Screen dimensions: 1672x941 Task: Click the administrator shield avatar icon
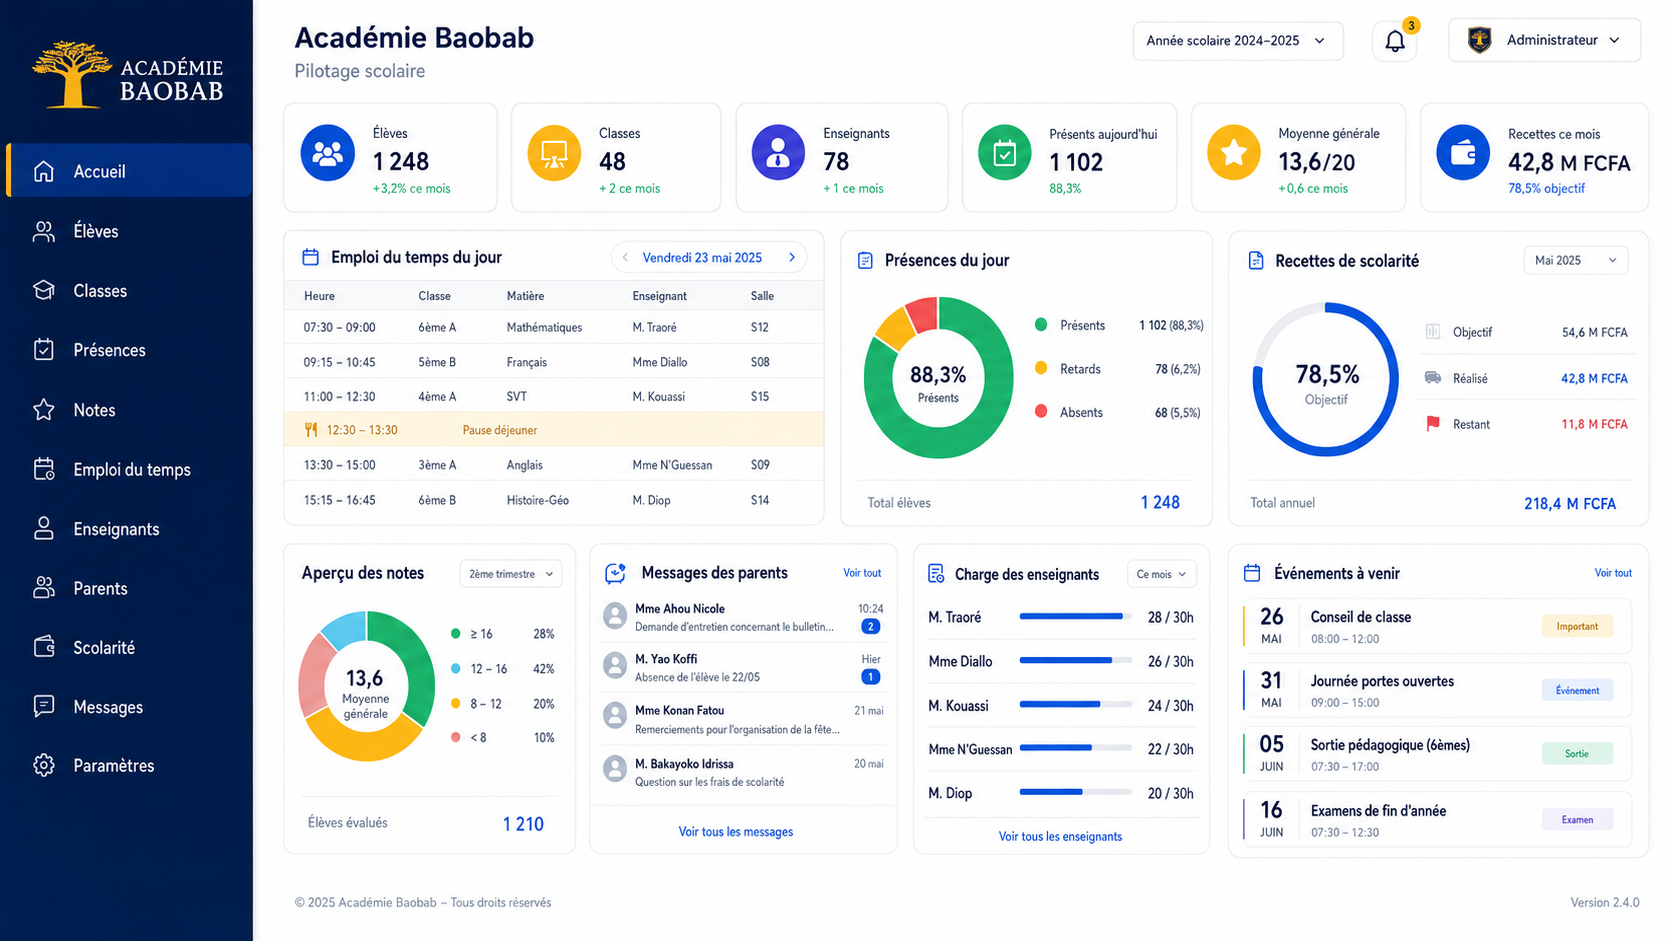tap(1479, 40)
